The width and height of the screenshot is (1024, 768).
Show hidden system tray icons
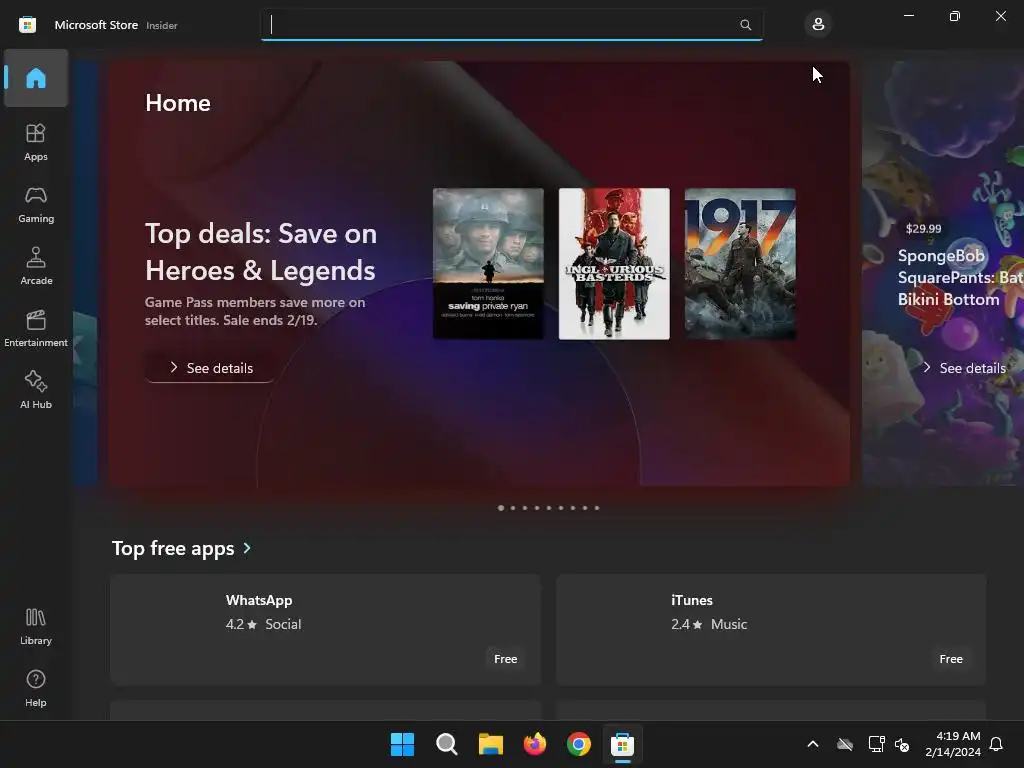[x=813, y=744]
